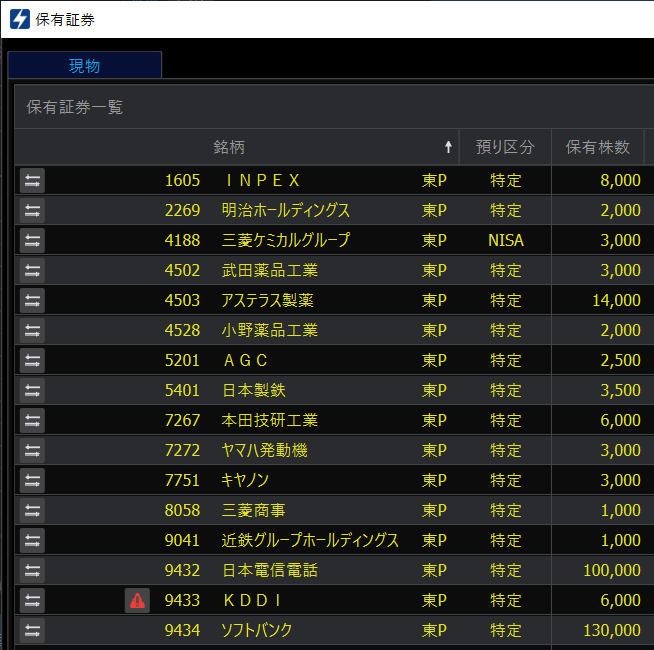The image size is (654, 650).
Task: Open the order menu icon for 三菱ケミカルグループ row
Action: click(32, 241)
